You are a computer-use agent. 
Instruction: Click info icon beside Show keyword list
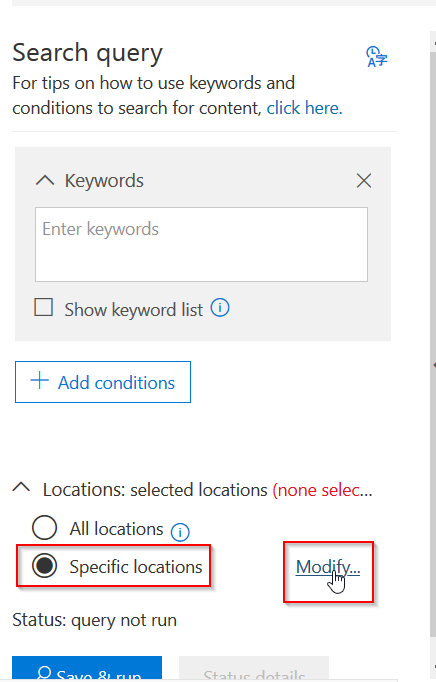pyautogui.click(x=220, y=308)
